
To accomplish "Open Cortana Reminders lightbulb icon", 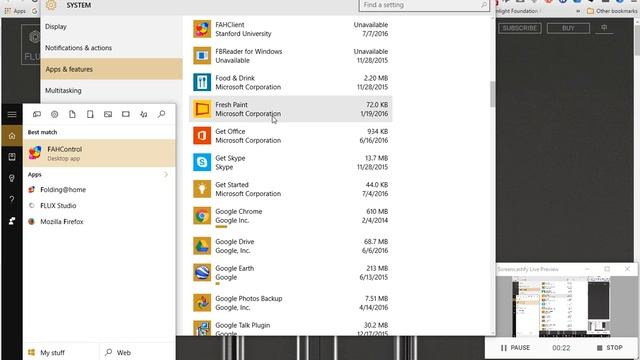I will point(12,178).
